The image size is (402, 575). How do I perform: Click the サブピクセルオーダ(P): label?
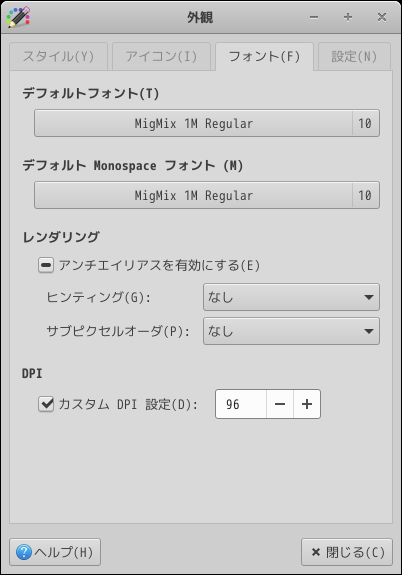tap(118, 331)
